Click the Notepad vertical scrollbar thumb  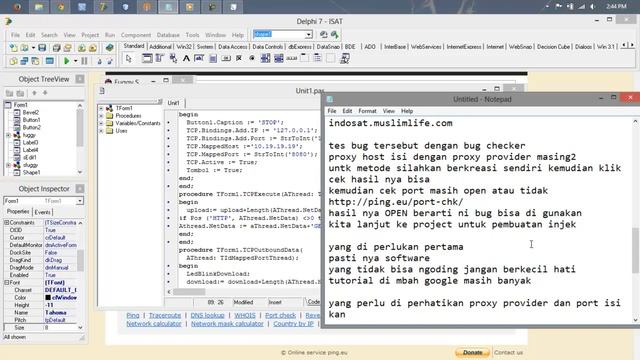[636, 250]
